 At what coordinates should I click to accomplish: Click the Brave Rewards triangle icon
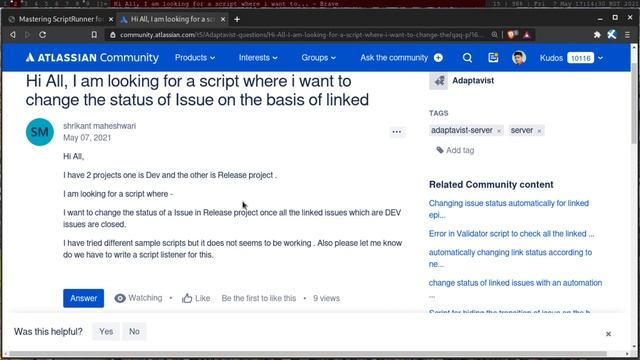click(527, 35)
